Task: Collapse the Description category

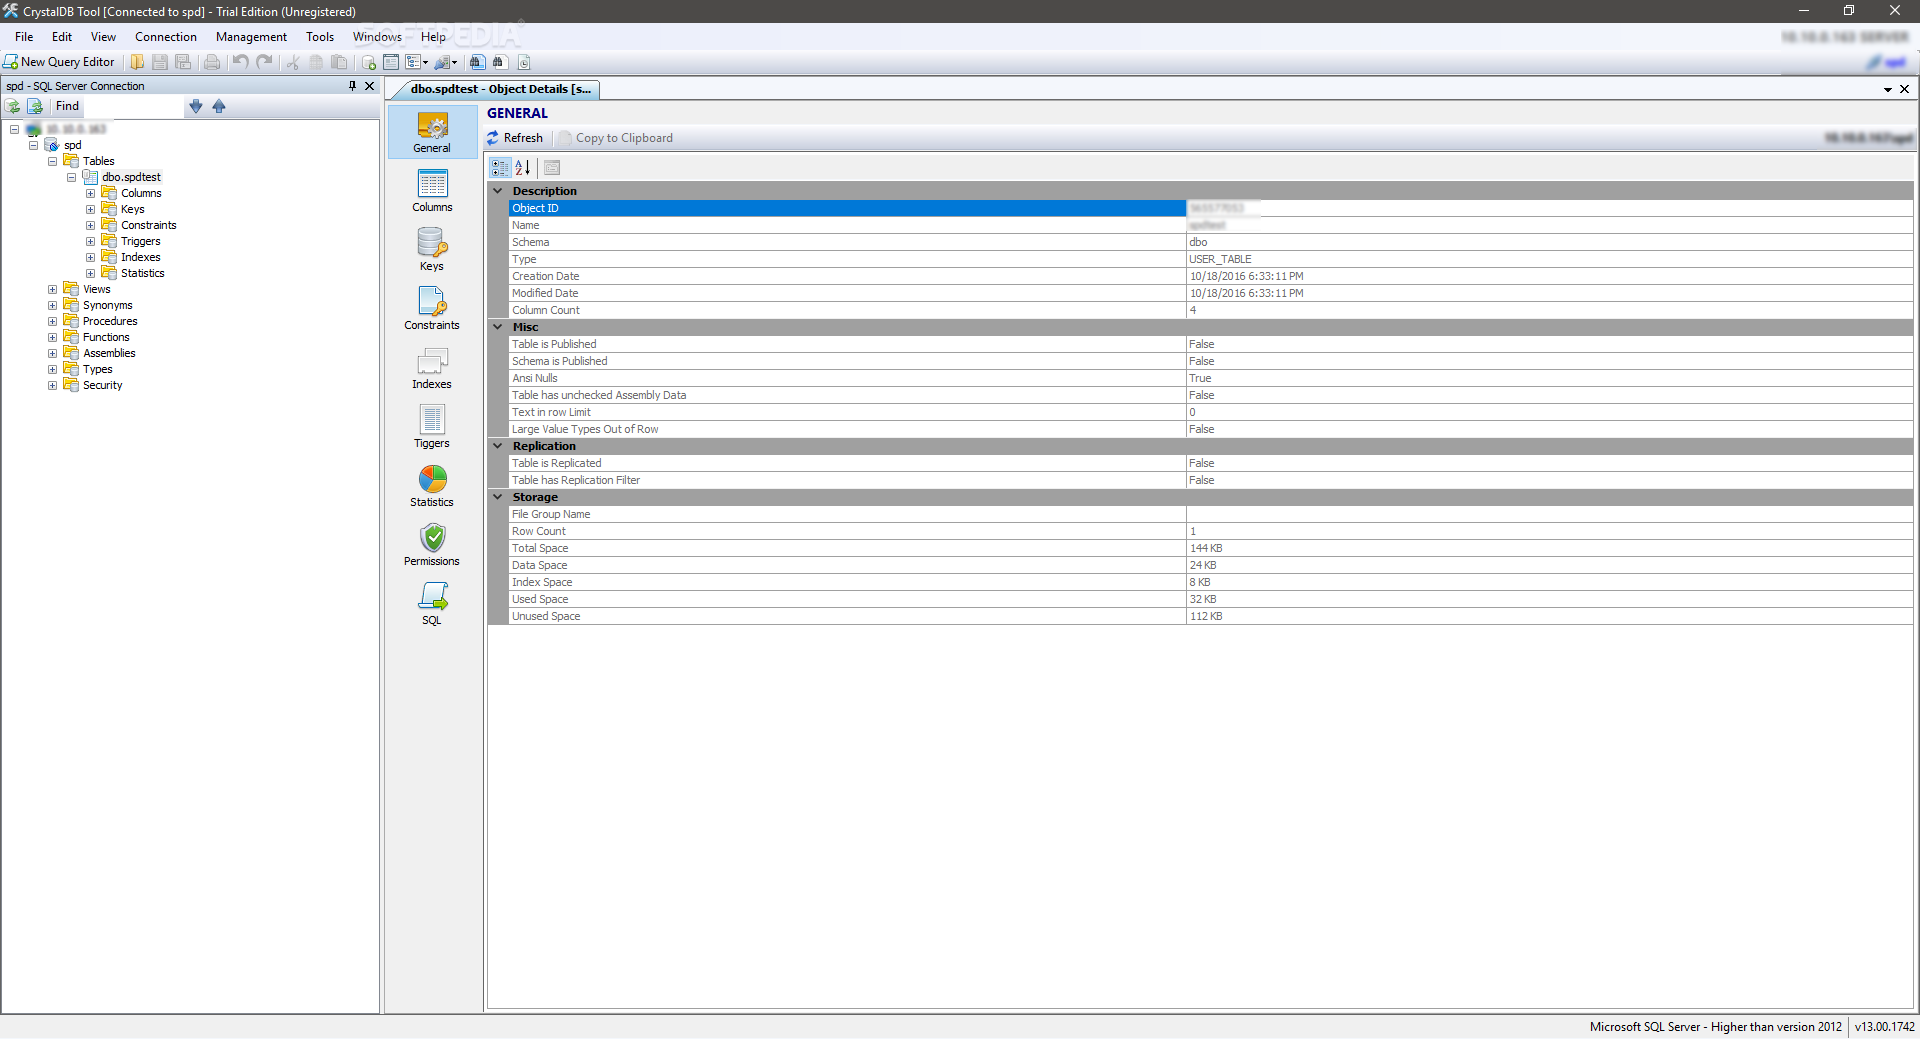Action: [498, 191]
